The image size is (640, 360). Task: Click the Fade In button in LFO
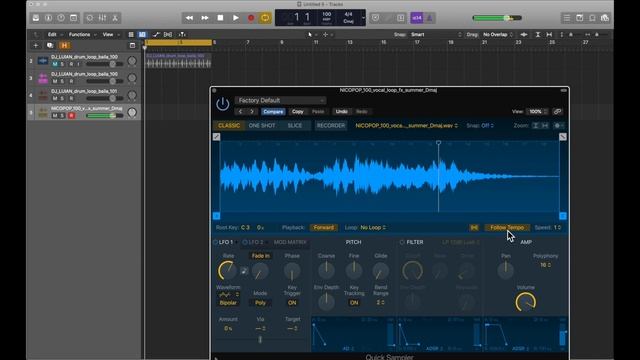(260, 256)
